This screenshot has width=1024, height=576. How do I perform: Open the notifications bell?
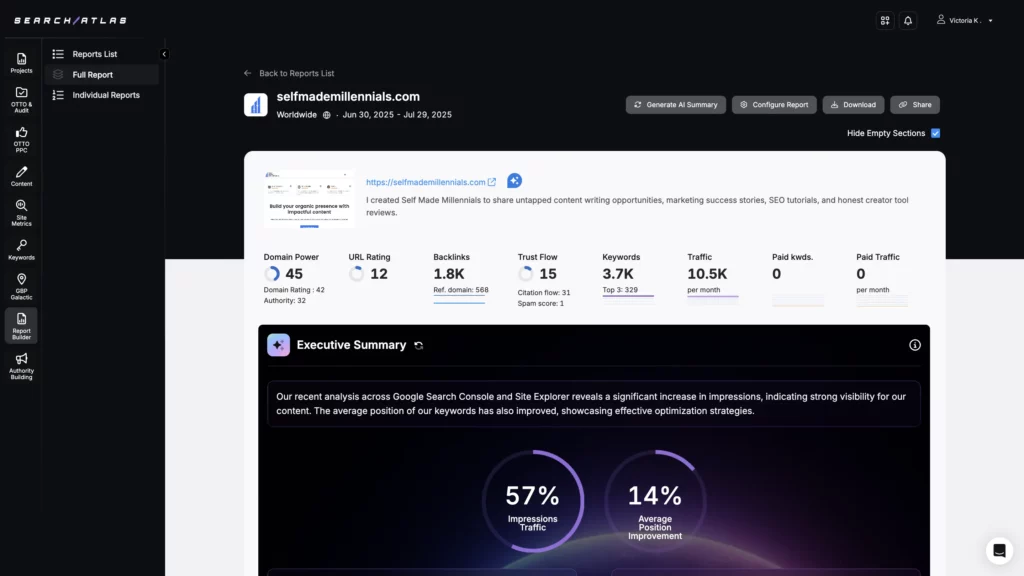(x=908, y=20)
